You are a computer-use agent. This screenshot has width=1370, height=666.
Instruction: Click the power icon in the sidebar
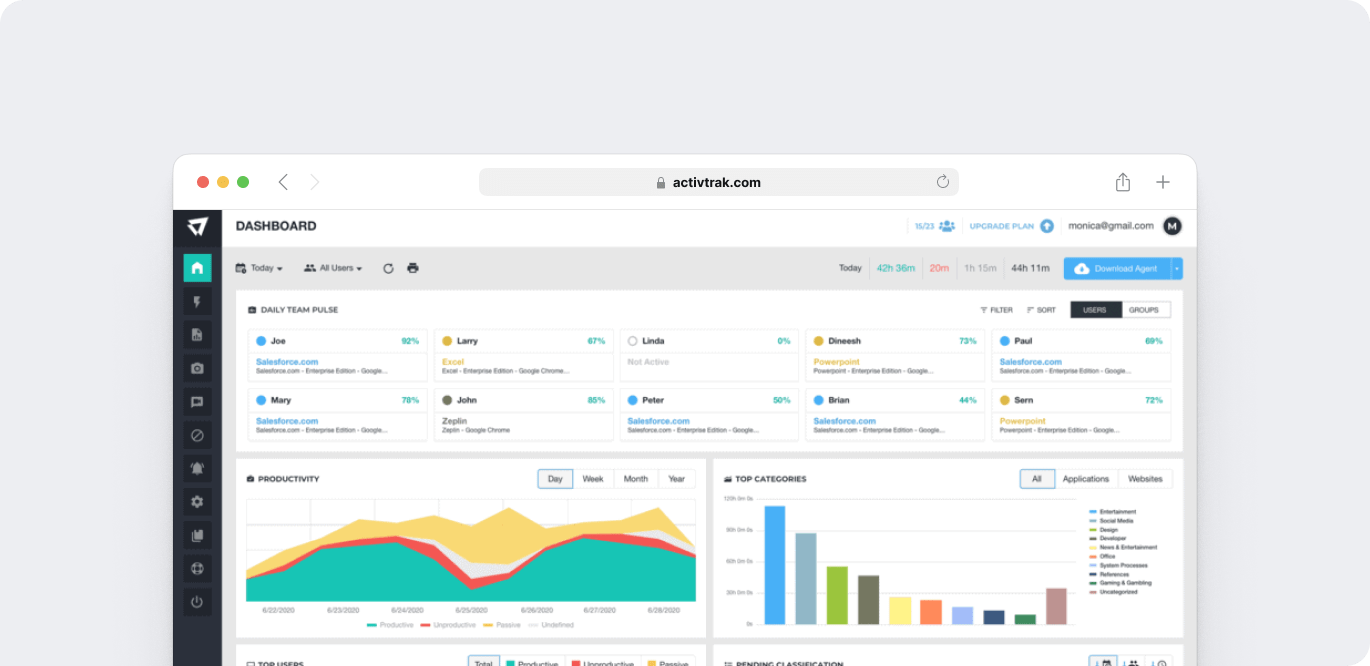click(197, 602)
